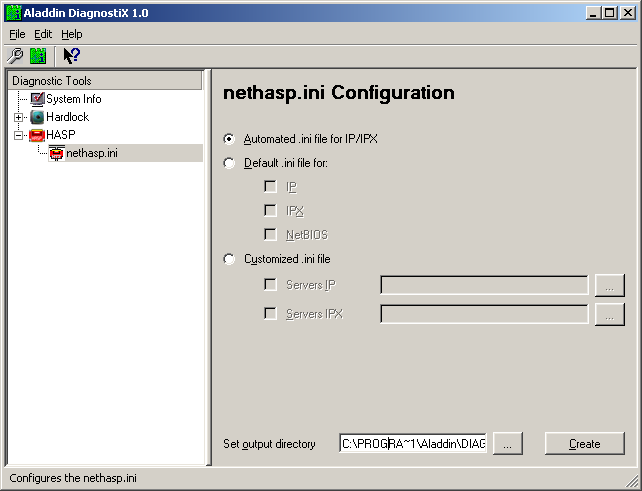The height and width of the screenshot is (491, 642).
Task: Click the window resize grip corner
Action: click(x=632, y=480)
